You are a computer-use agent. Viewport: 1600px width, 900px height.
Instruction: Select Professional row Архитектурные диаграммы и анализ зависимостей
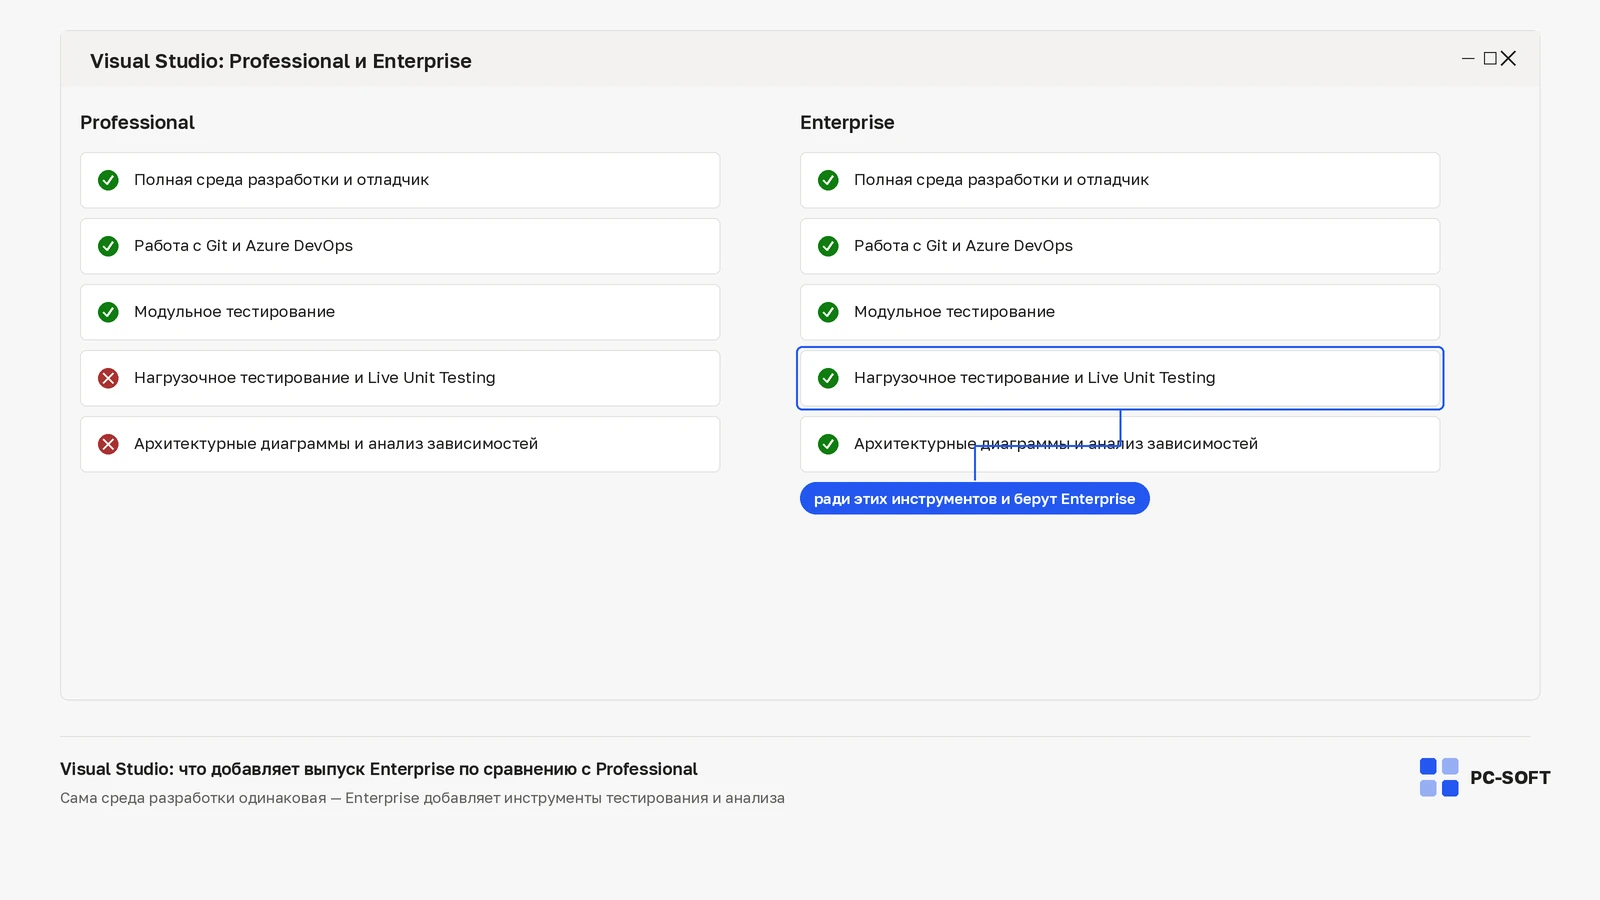[x=400, y=444]
